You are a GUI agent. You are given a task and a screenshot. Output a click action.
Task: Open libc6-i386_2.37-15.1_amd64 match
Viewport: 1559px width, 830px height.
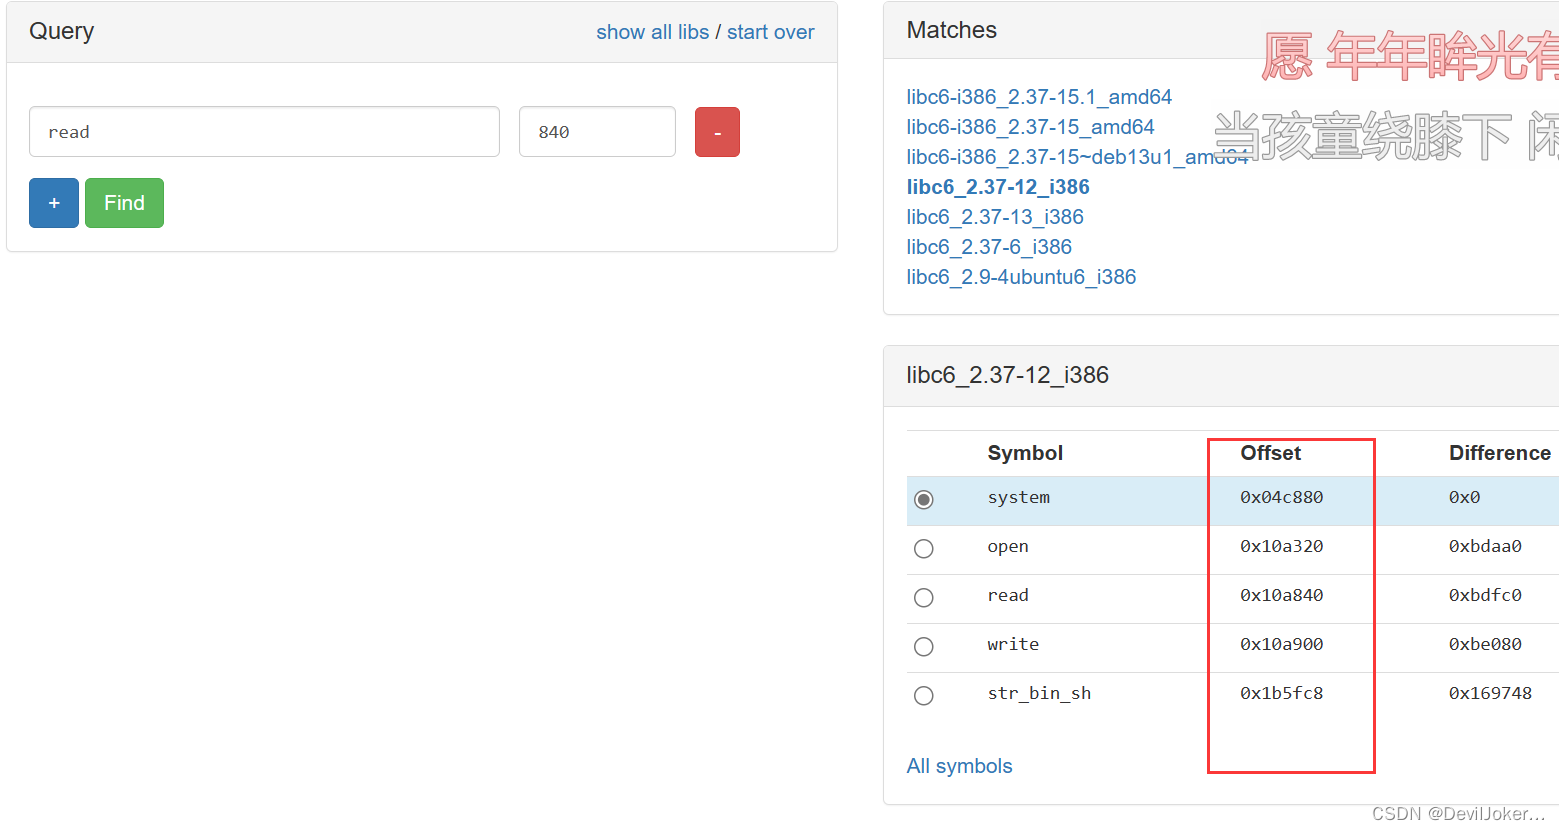coord(1039,97)
